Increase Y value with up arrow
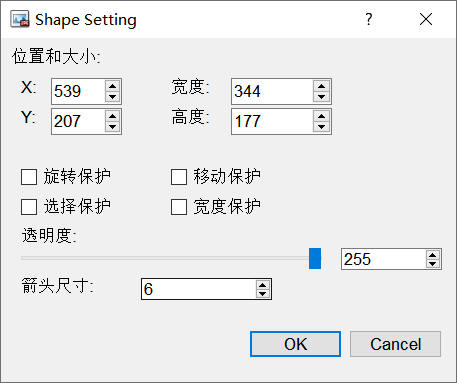 pyautogui.click(x=112, y=116)
